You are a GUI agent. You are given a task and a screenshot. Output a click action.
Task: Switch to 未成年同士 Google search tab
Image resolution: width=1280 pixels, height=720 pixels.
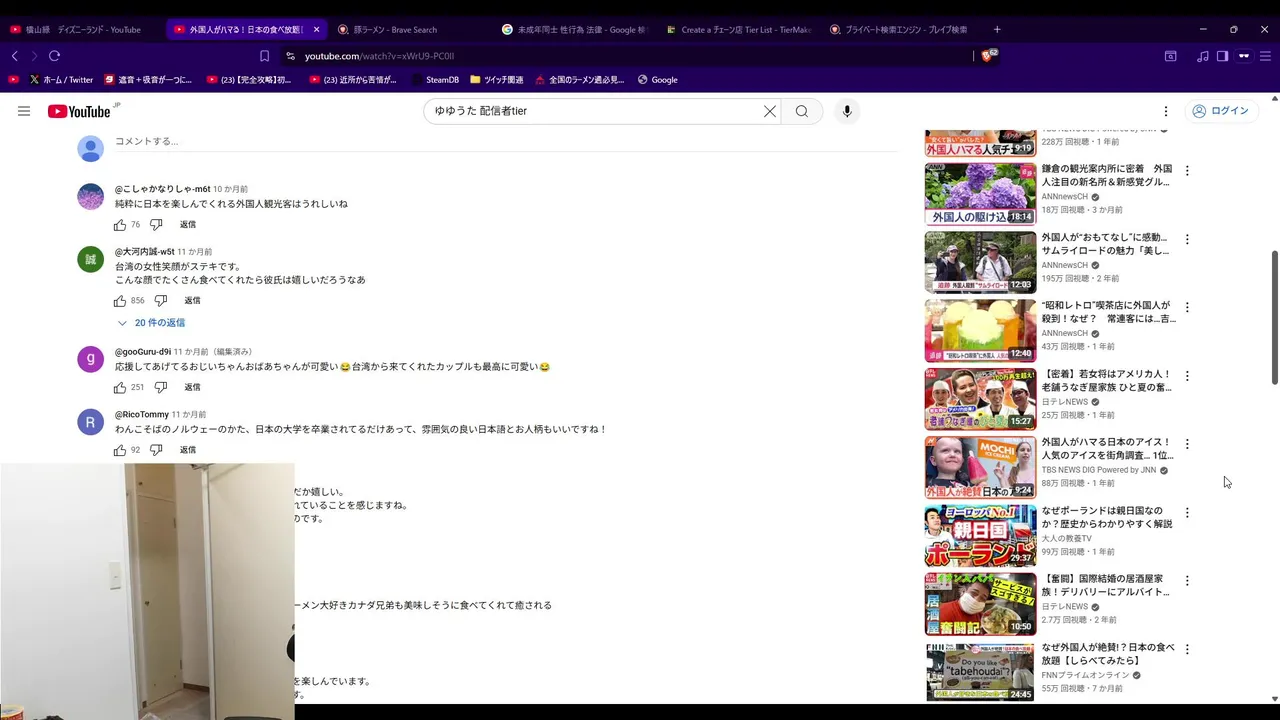(x=575, y=30)
